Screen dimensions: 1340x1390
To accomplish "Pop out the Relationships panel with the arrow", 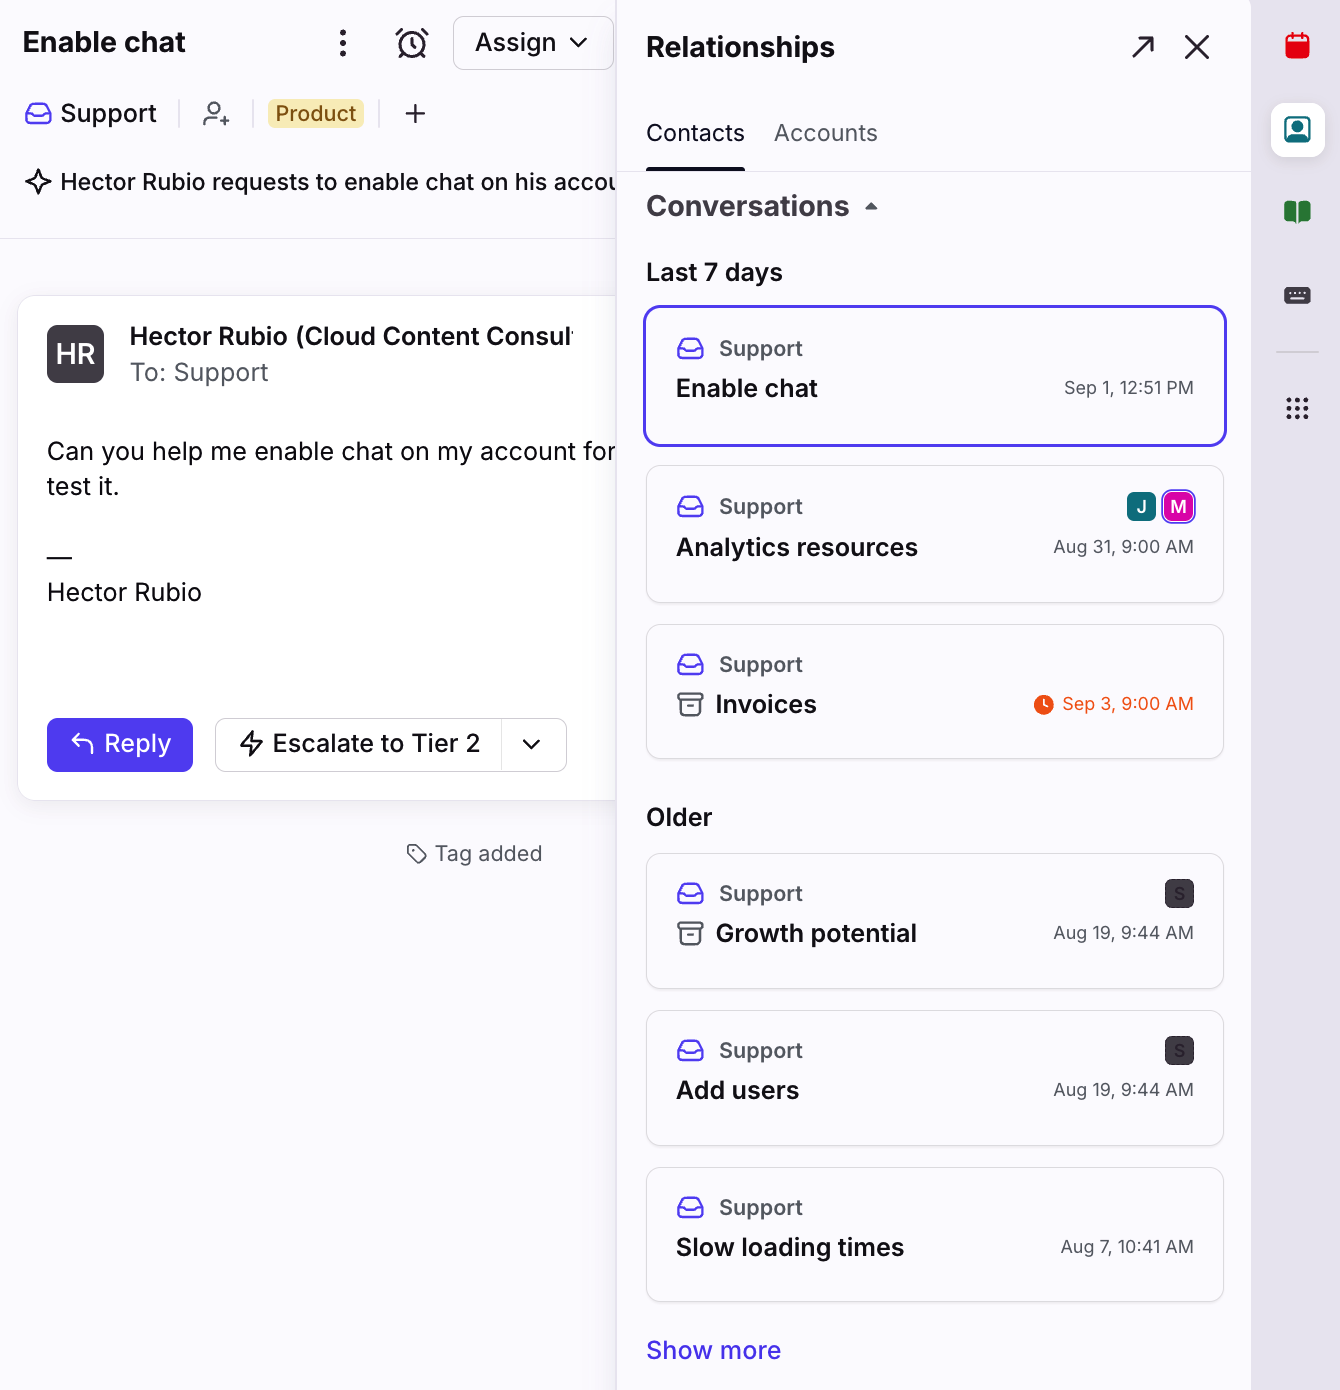I will pos(1143,47).
